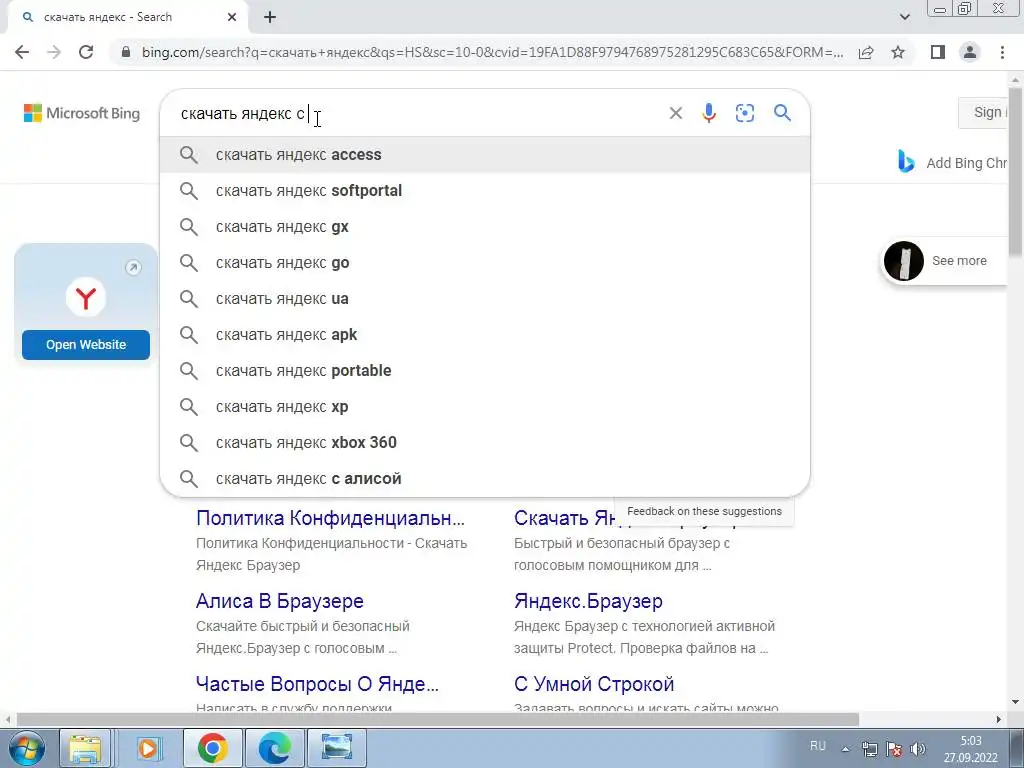Click the Sign in button

[x=983, y=113]
